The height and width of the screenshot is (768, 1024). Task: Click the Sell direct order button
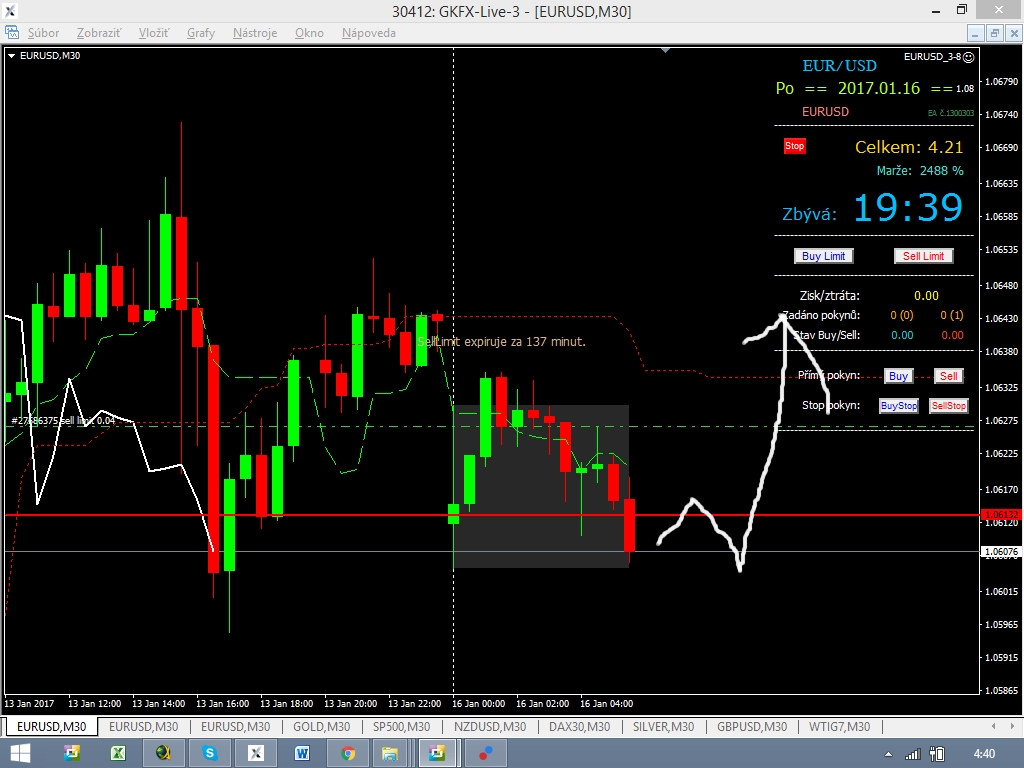[948, 376]
